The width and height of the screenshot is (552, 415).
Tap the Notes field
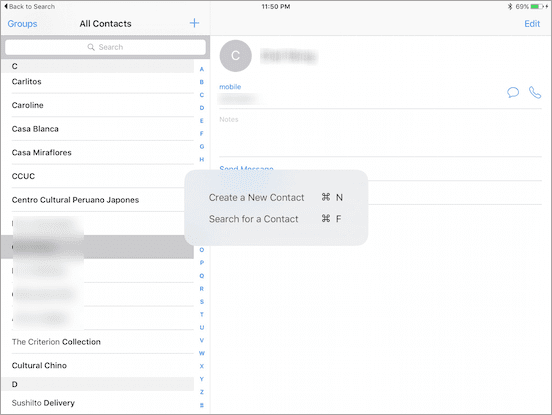[380, 132]
